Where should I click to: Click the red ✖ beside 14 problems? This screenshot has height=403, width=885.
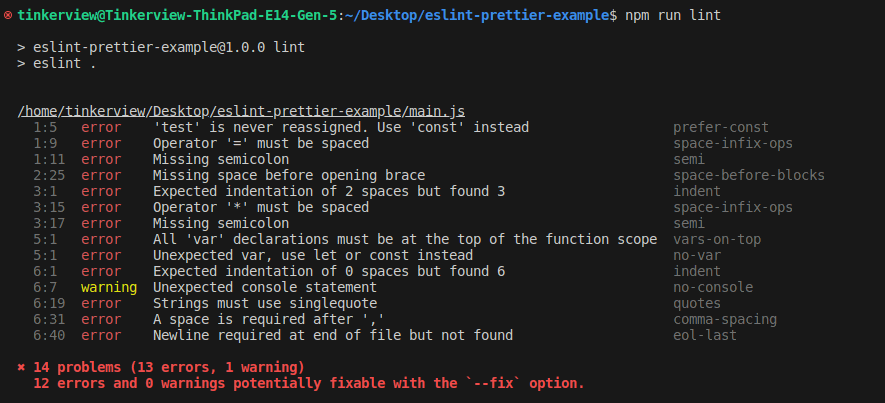pos(22,367)
